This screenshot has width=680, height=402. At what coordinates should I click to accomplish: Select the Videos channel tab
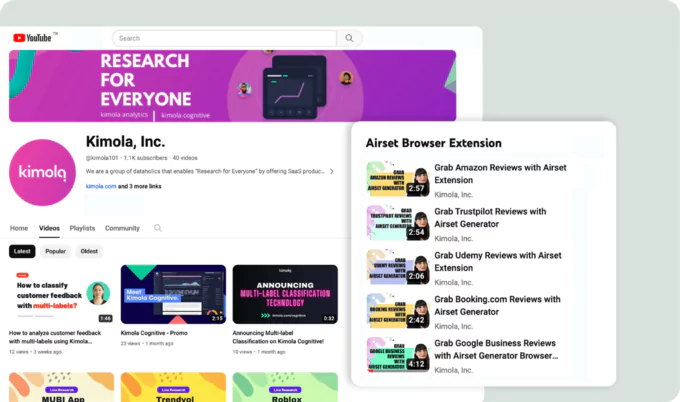click(x=49, y=228)
